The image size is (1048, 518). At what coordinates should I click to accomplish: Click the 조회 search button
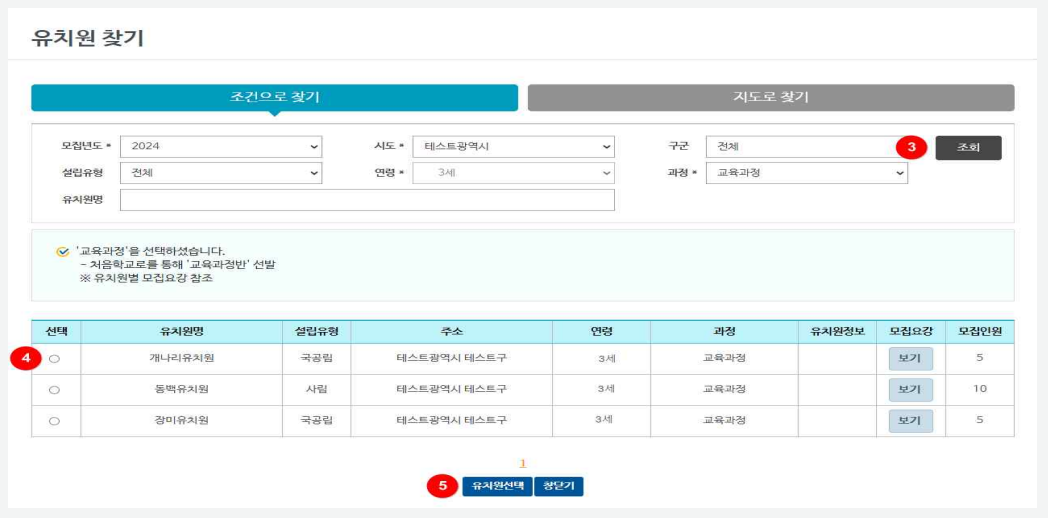[x=968, y=148]
